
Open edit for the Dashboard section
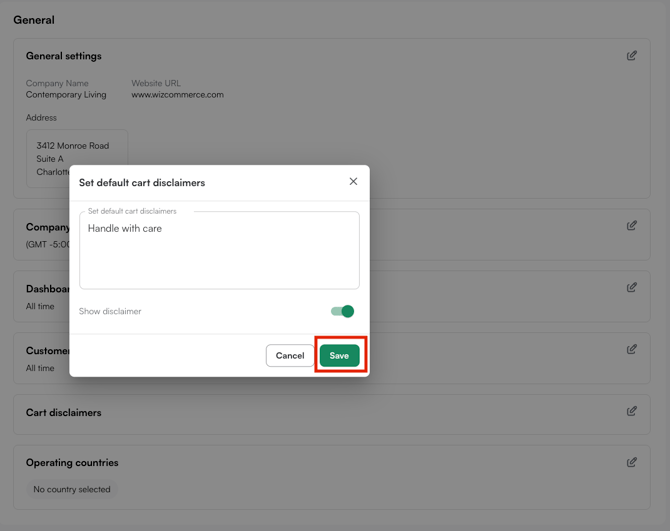click(632, 288)
